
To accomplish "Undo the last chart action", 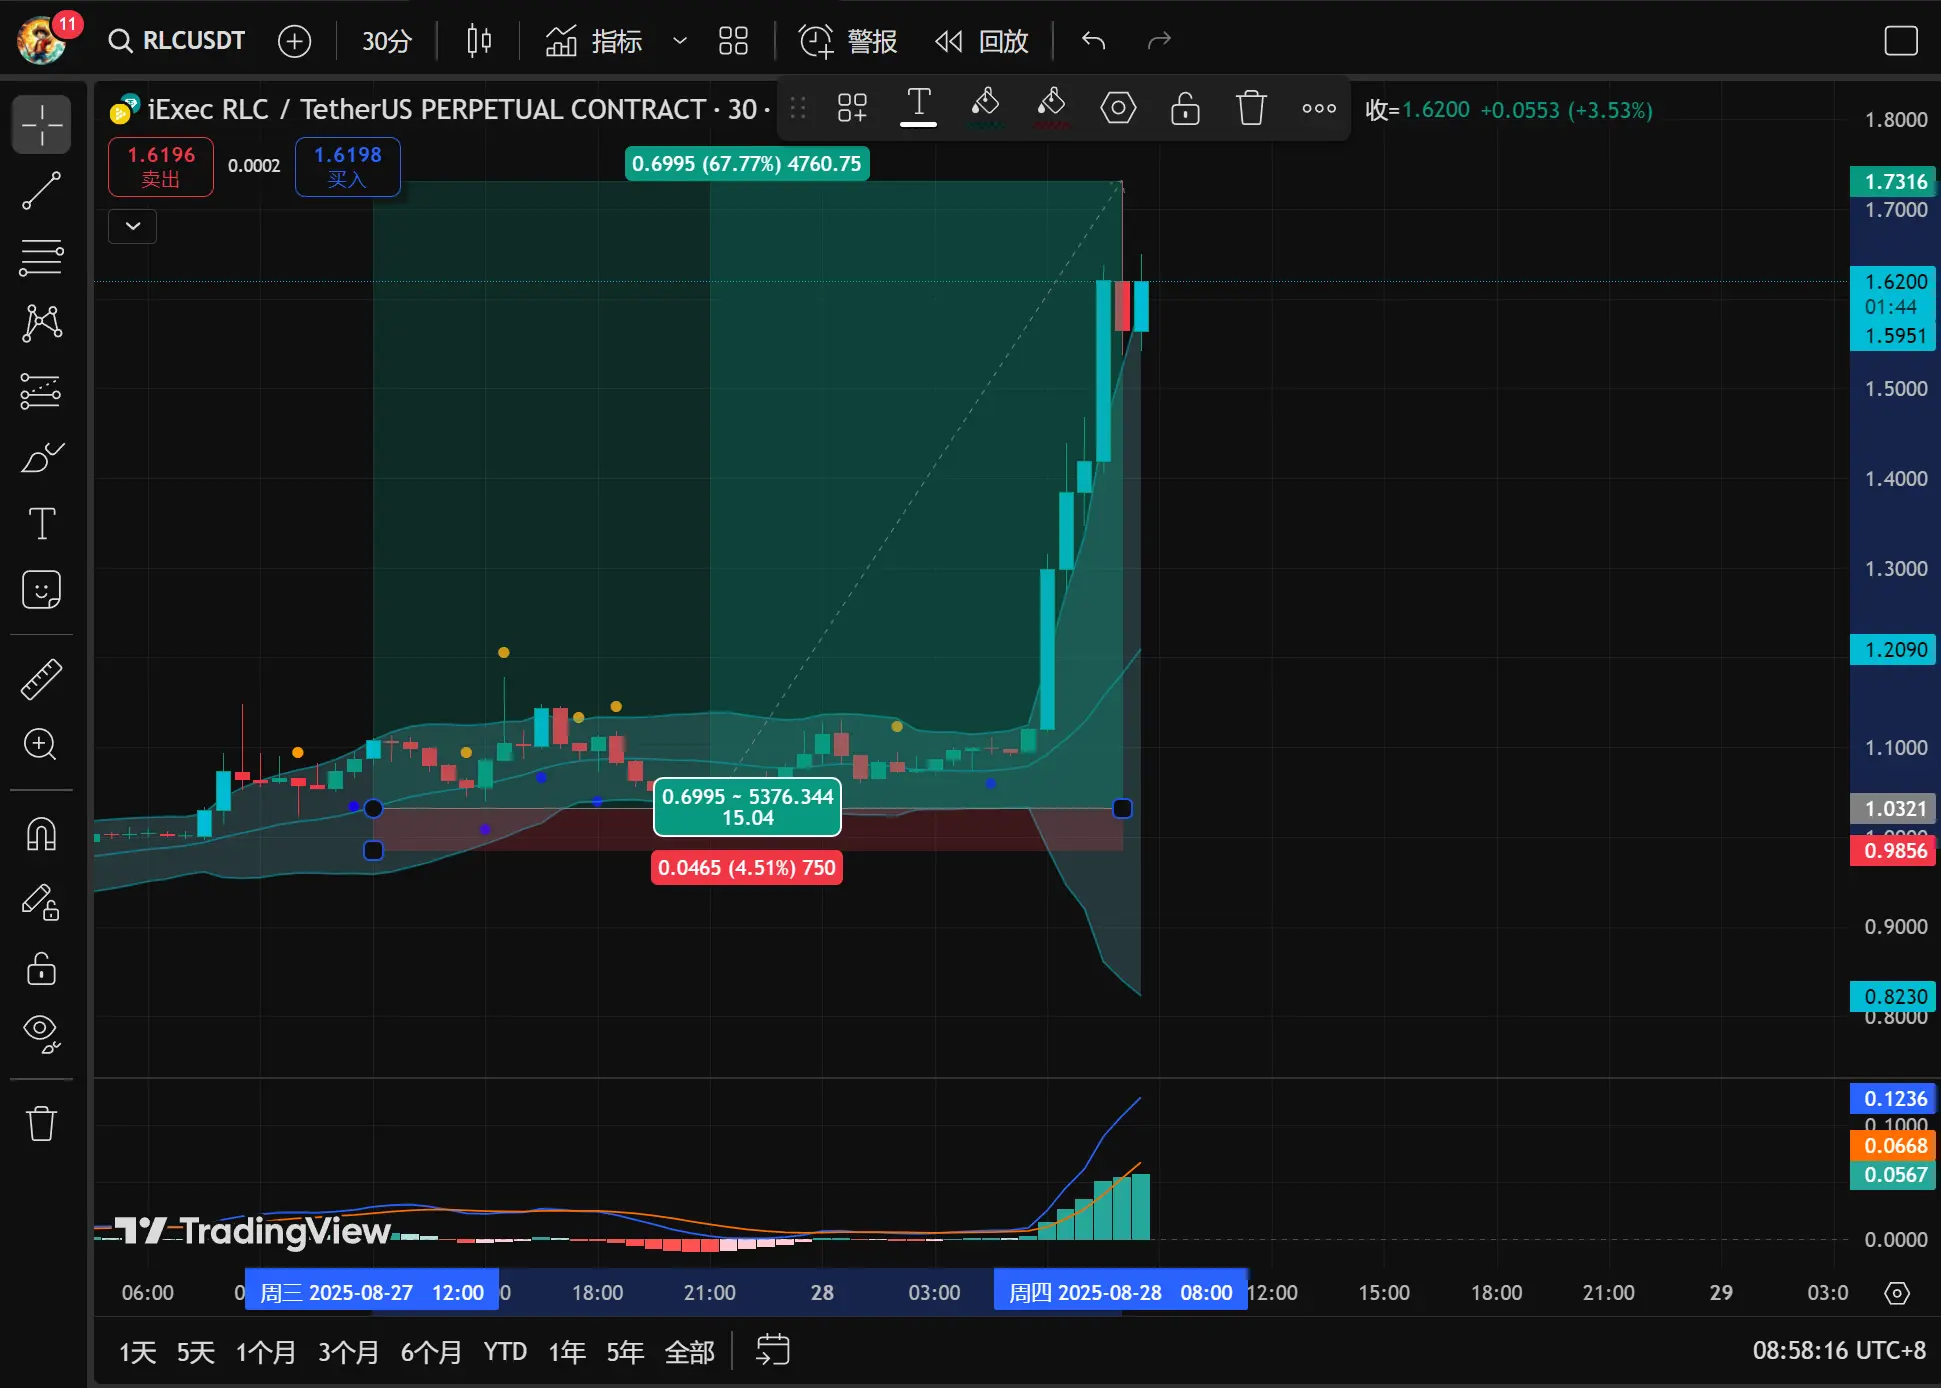I will tap(1093, 41).
